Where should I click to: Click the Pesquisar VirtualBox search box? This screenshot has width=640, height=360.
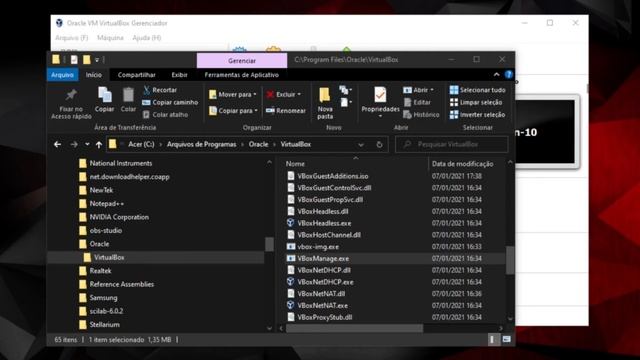[452, 144]
